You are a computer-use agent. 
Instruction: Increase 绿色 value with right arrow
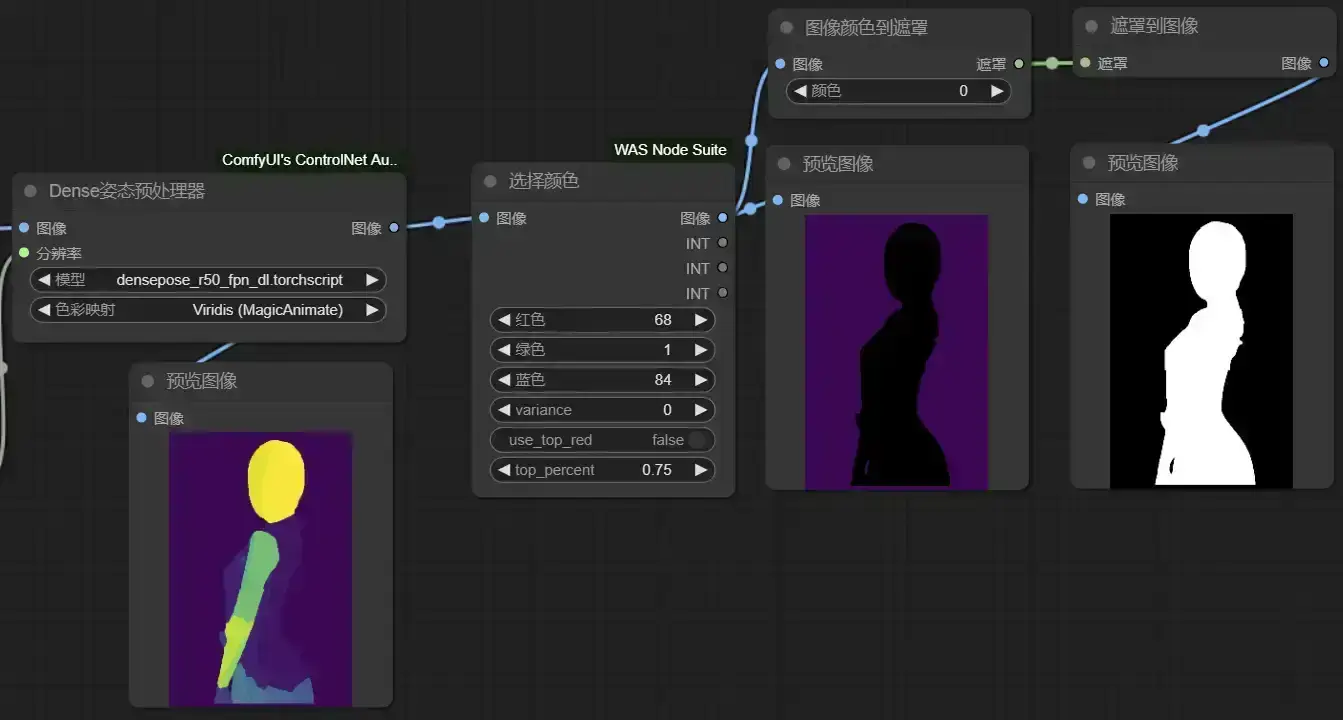(701, 350)
